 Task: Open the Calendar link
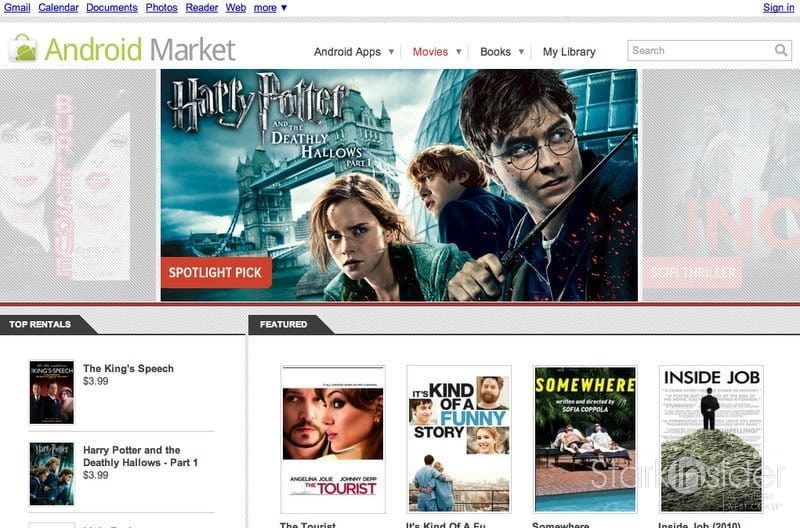[x=58, y=8]
